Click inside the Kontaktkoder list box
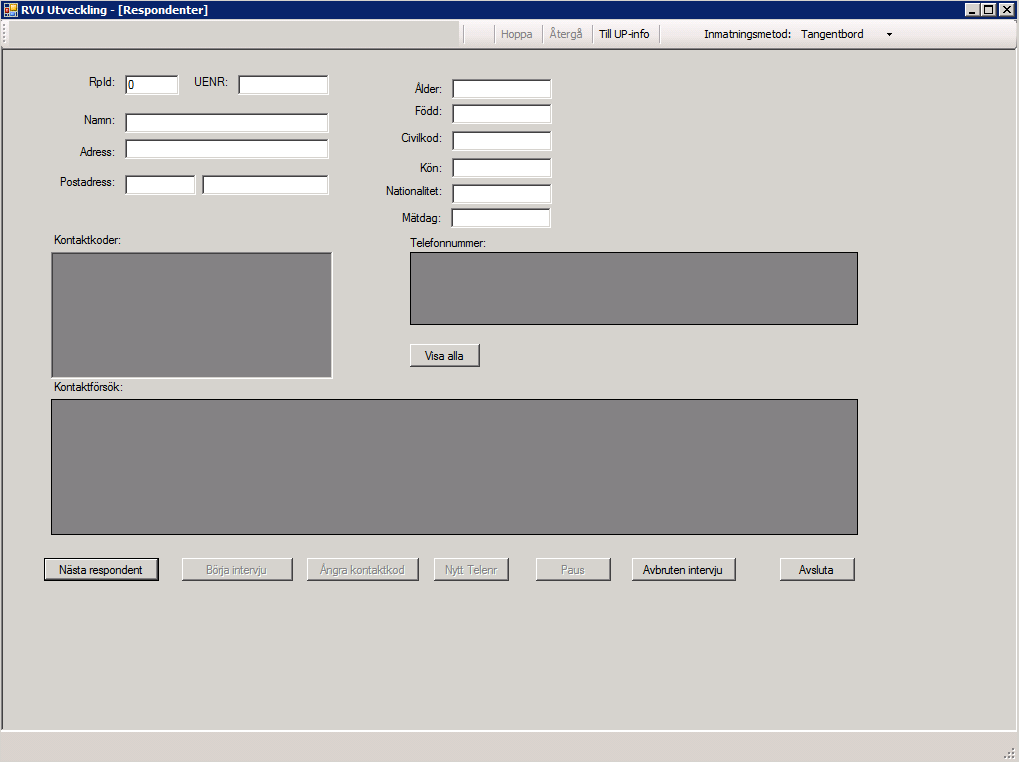This screenshot has width=1019, height=762. 192,315
